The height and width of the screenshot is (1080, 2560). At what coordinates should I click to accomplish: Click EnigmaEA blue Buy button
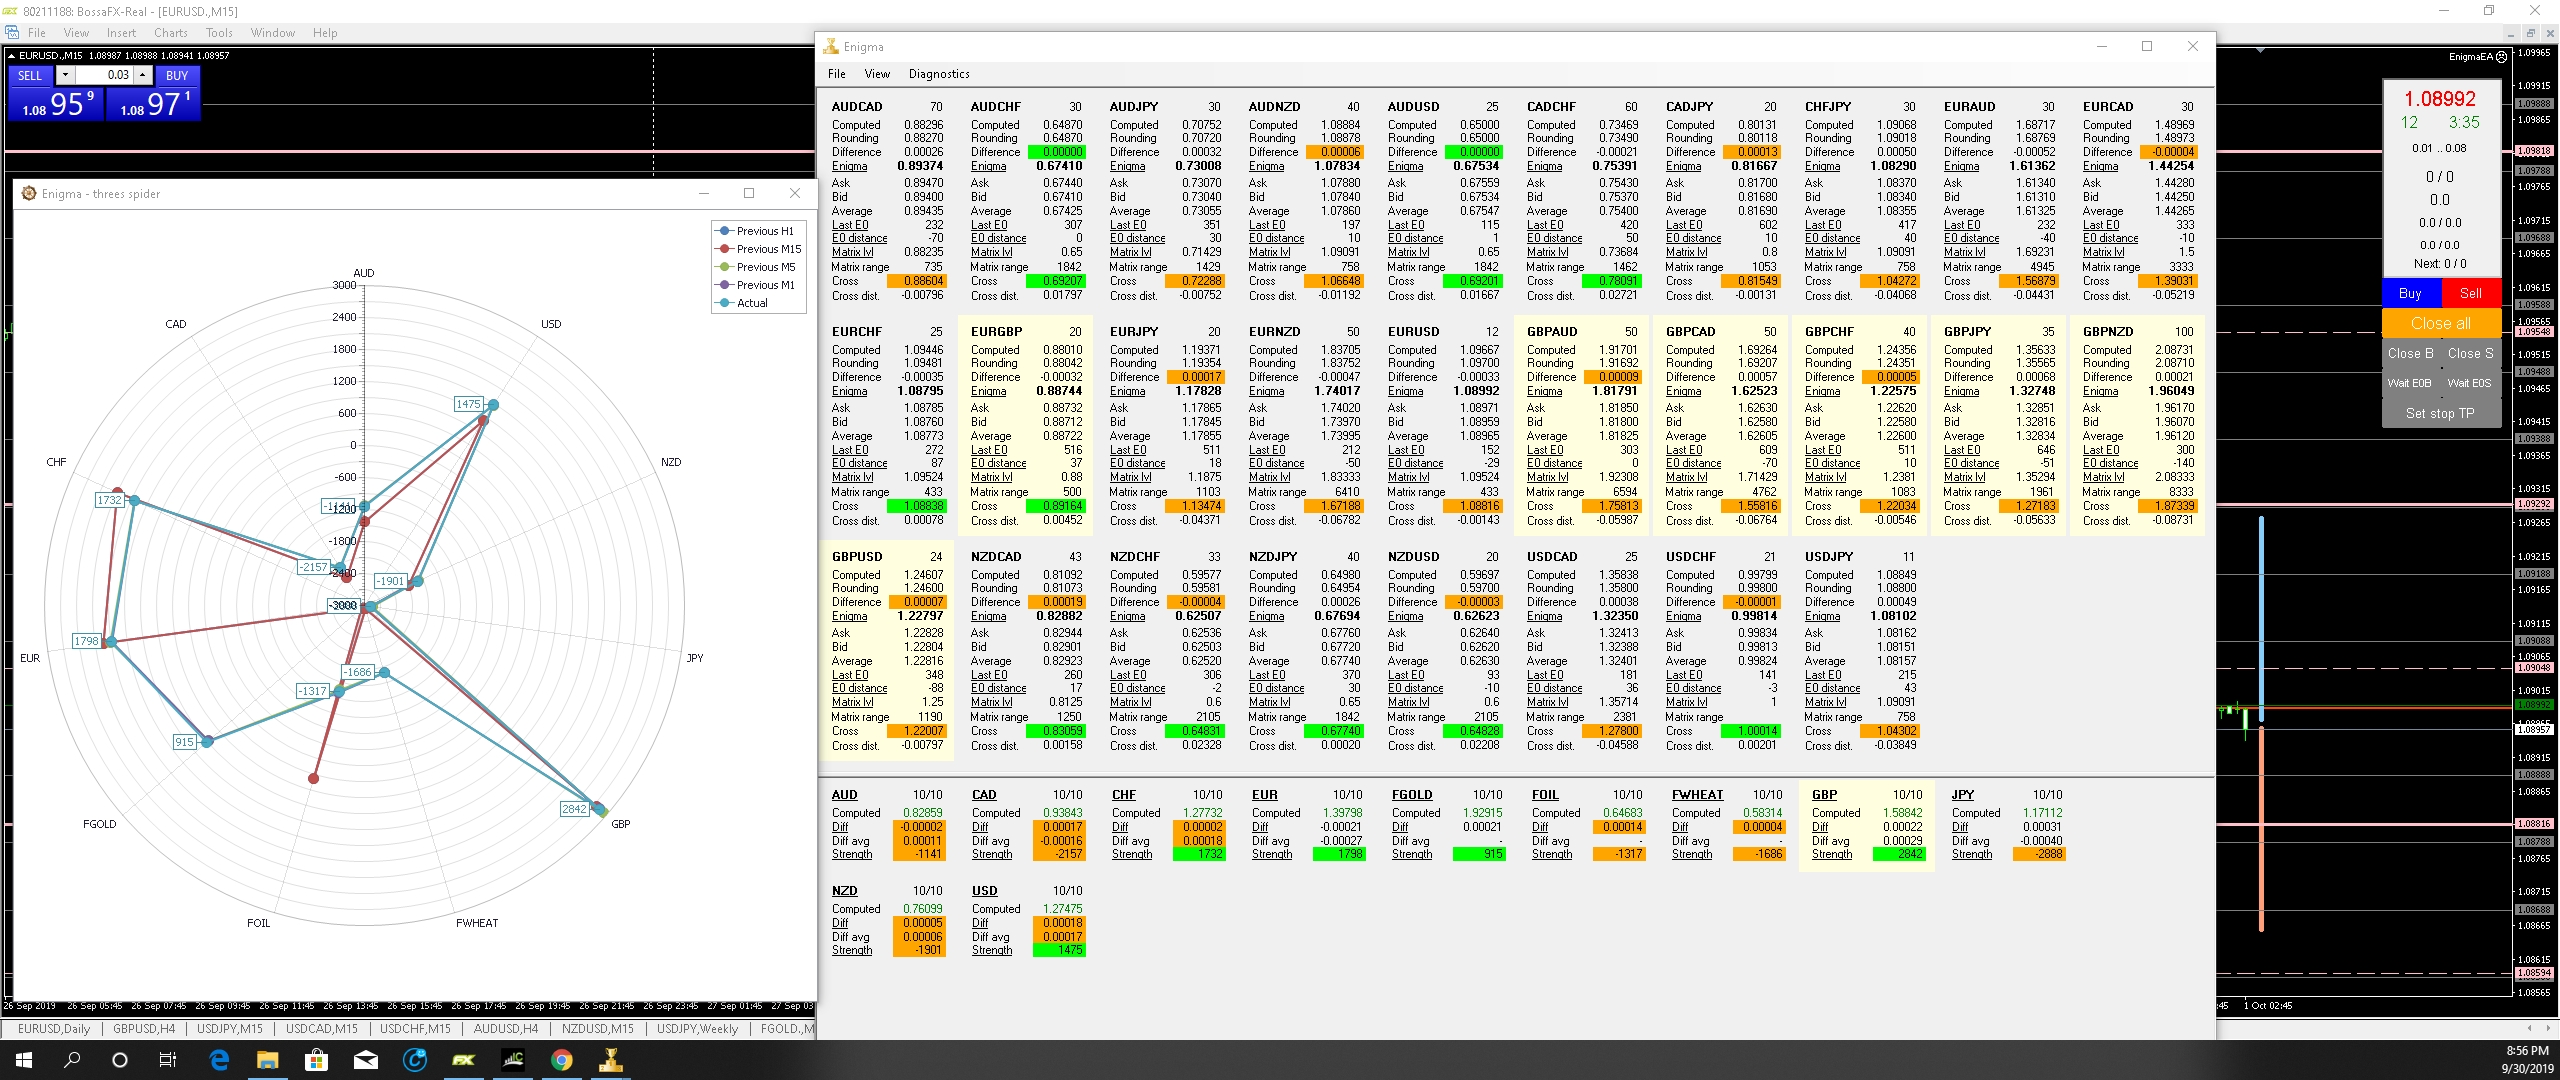(x=2410, y=293)
